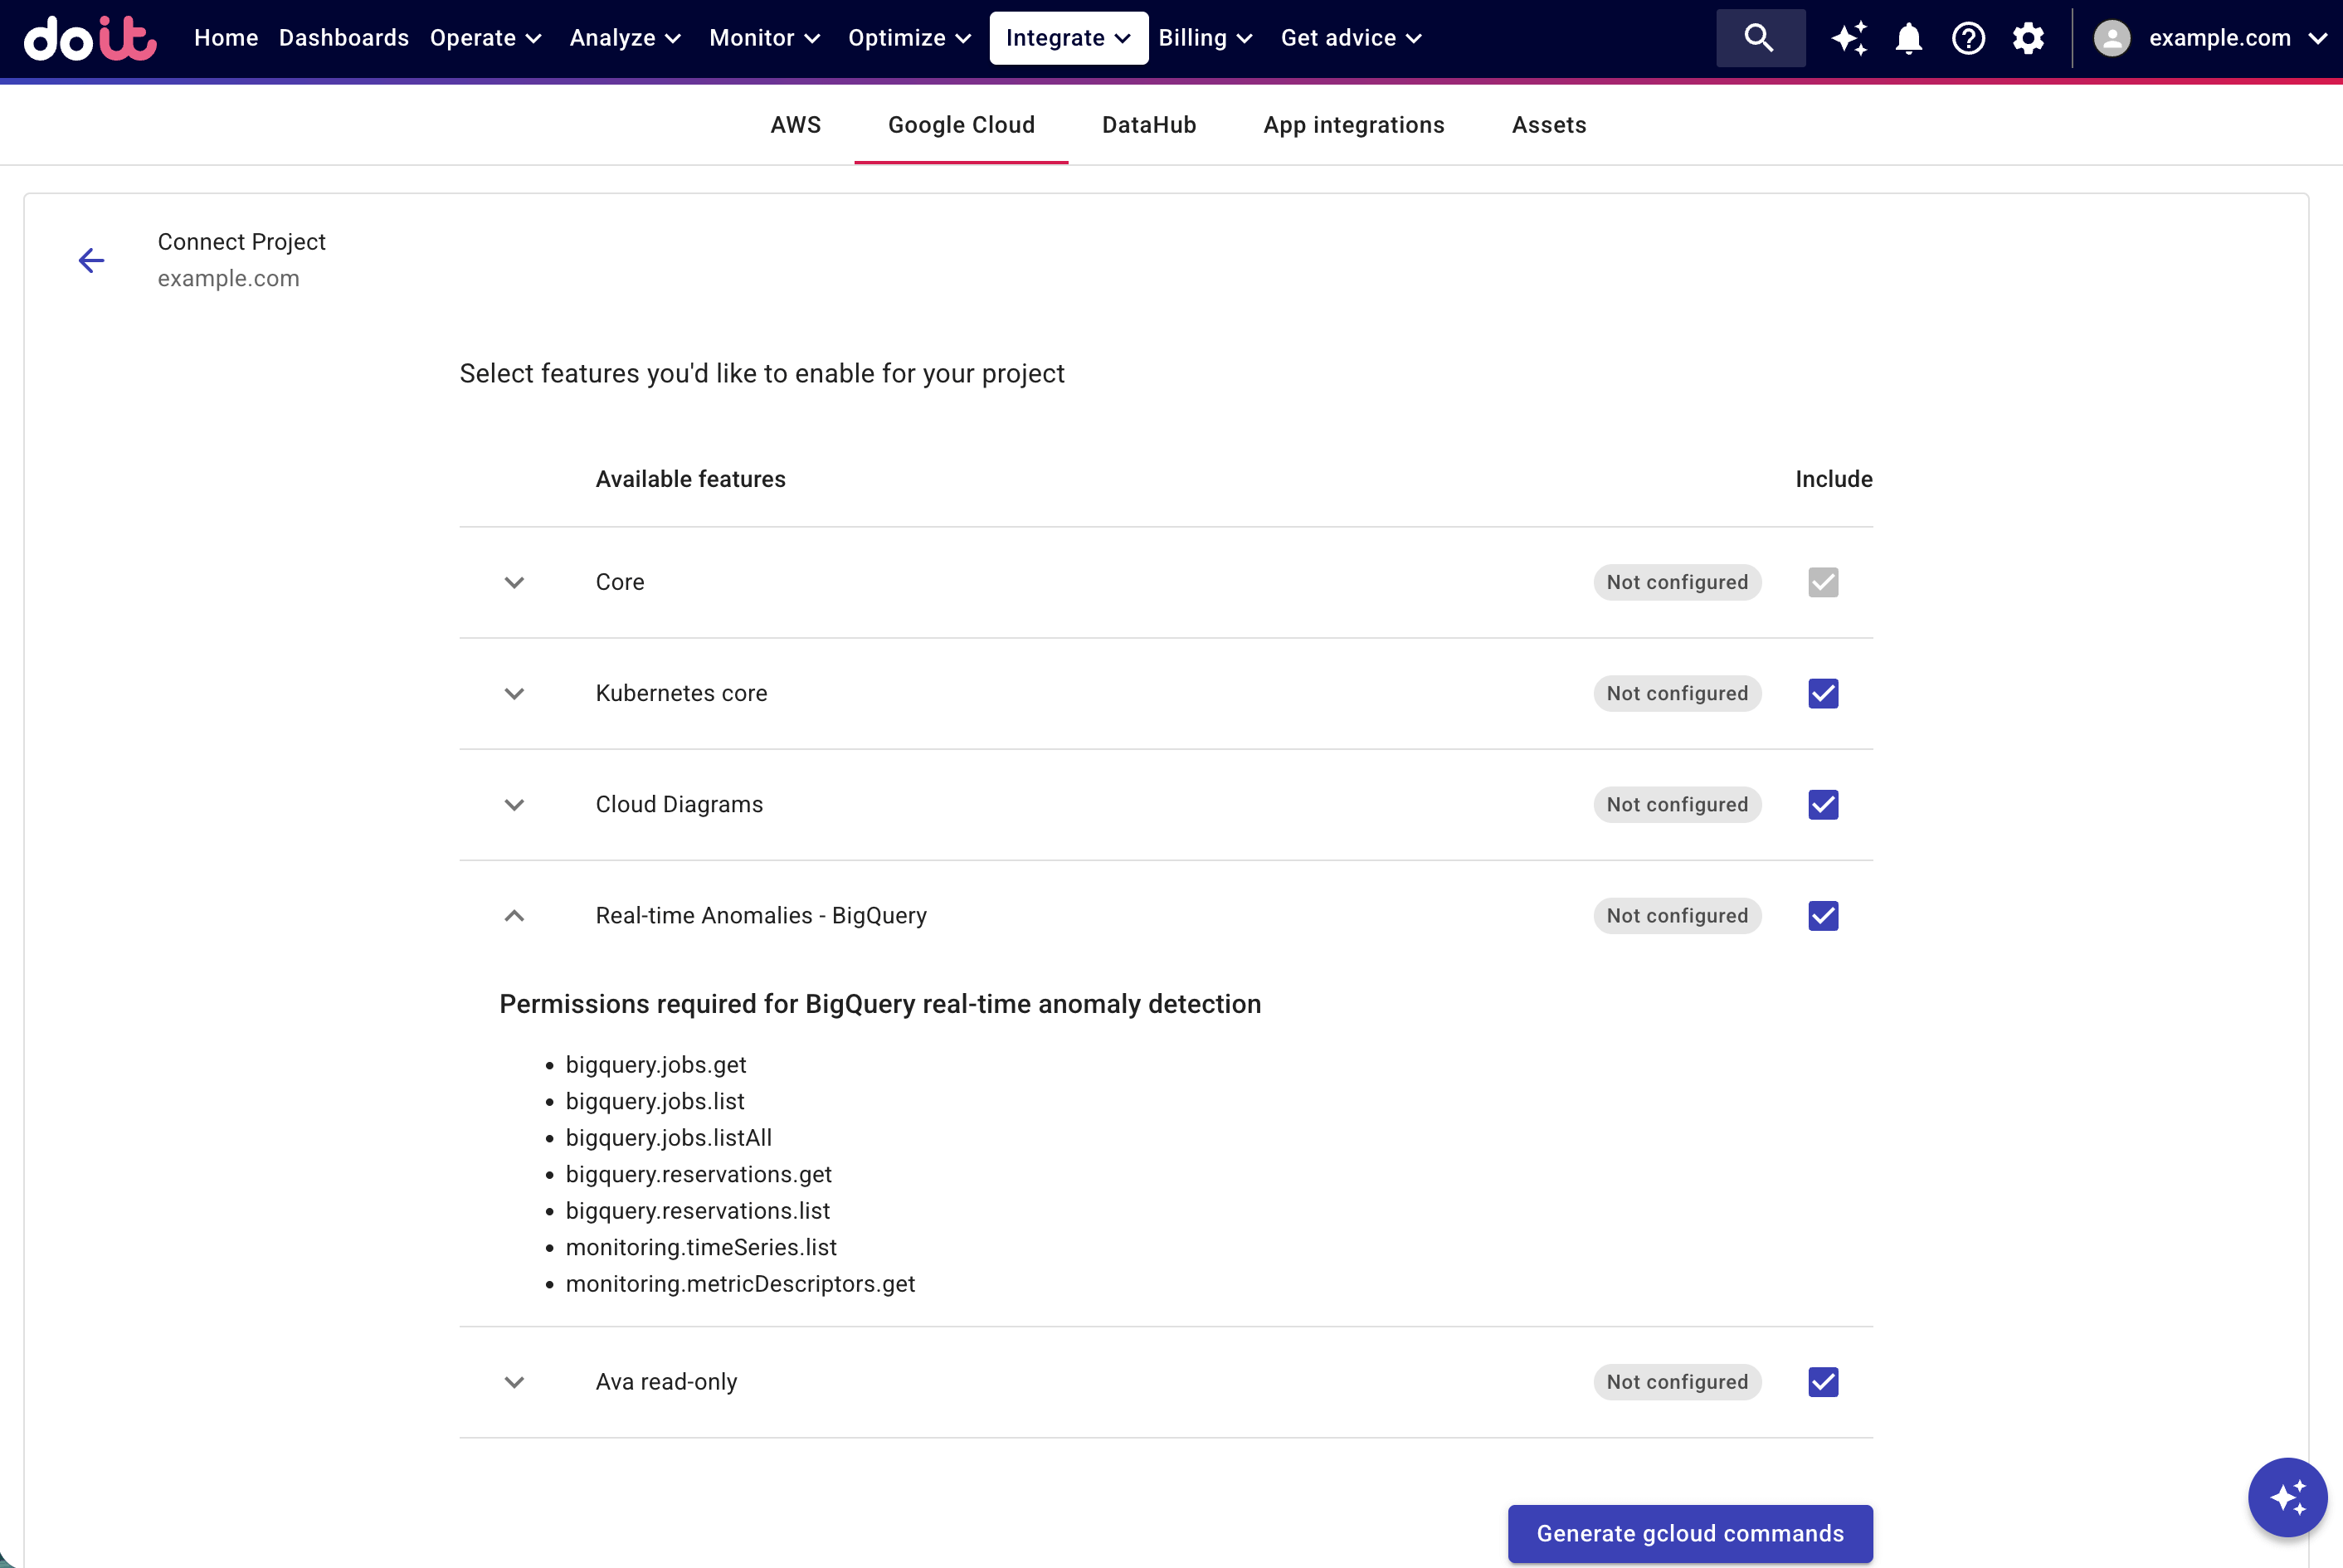Open the search panel

1760,37
